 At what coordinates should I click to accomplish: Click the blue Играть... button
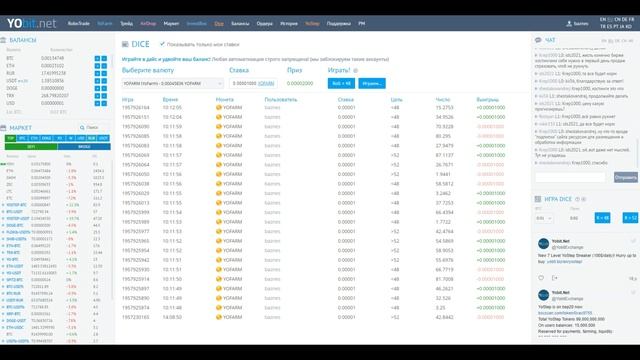pos(372,83)
